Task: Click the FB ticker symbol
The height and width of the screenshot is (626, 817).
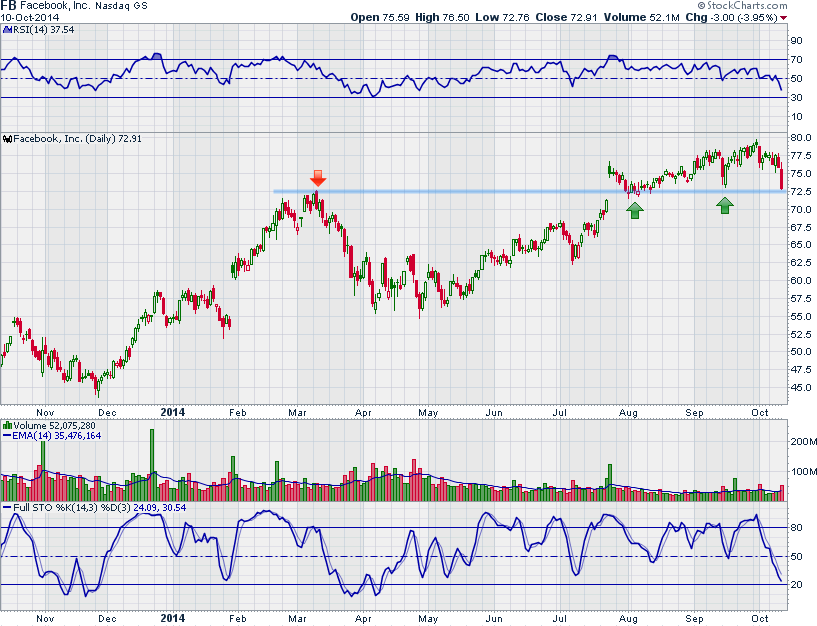Action: (x=8, y=6)
